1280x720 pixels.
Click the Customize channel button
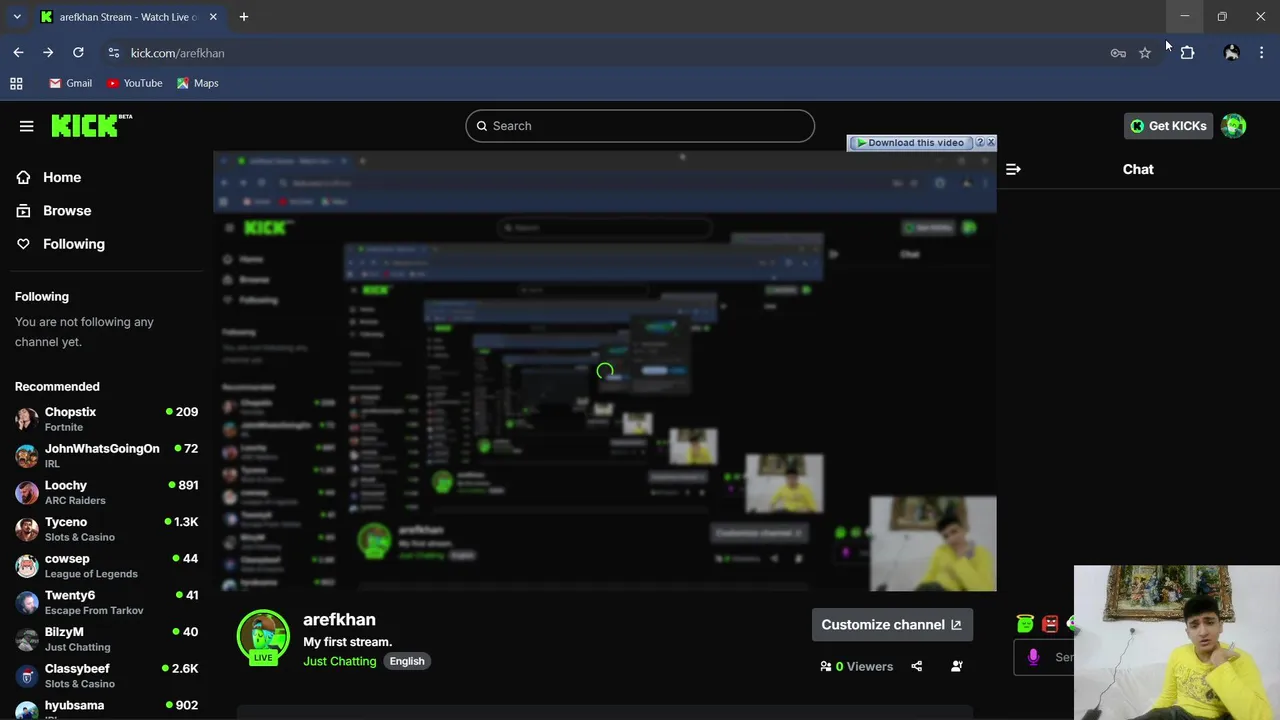[x=892, y=625]
